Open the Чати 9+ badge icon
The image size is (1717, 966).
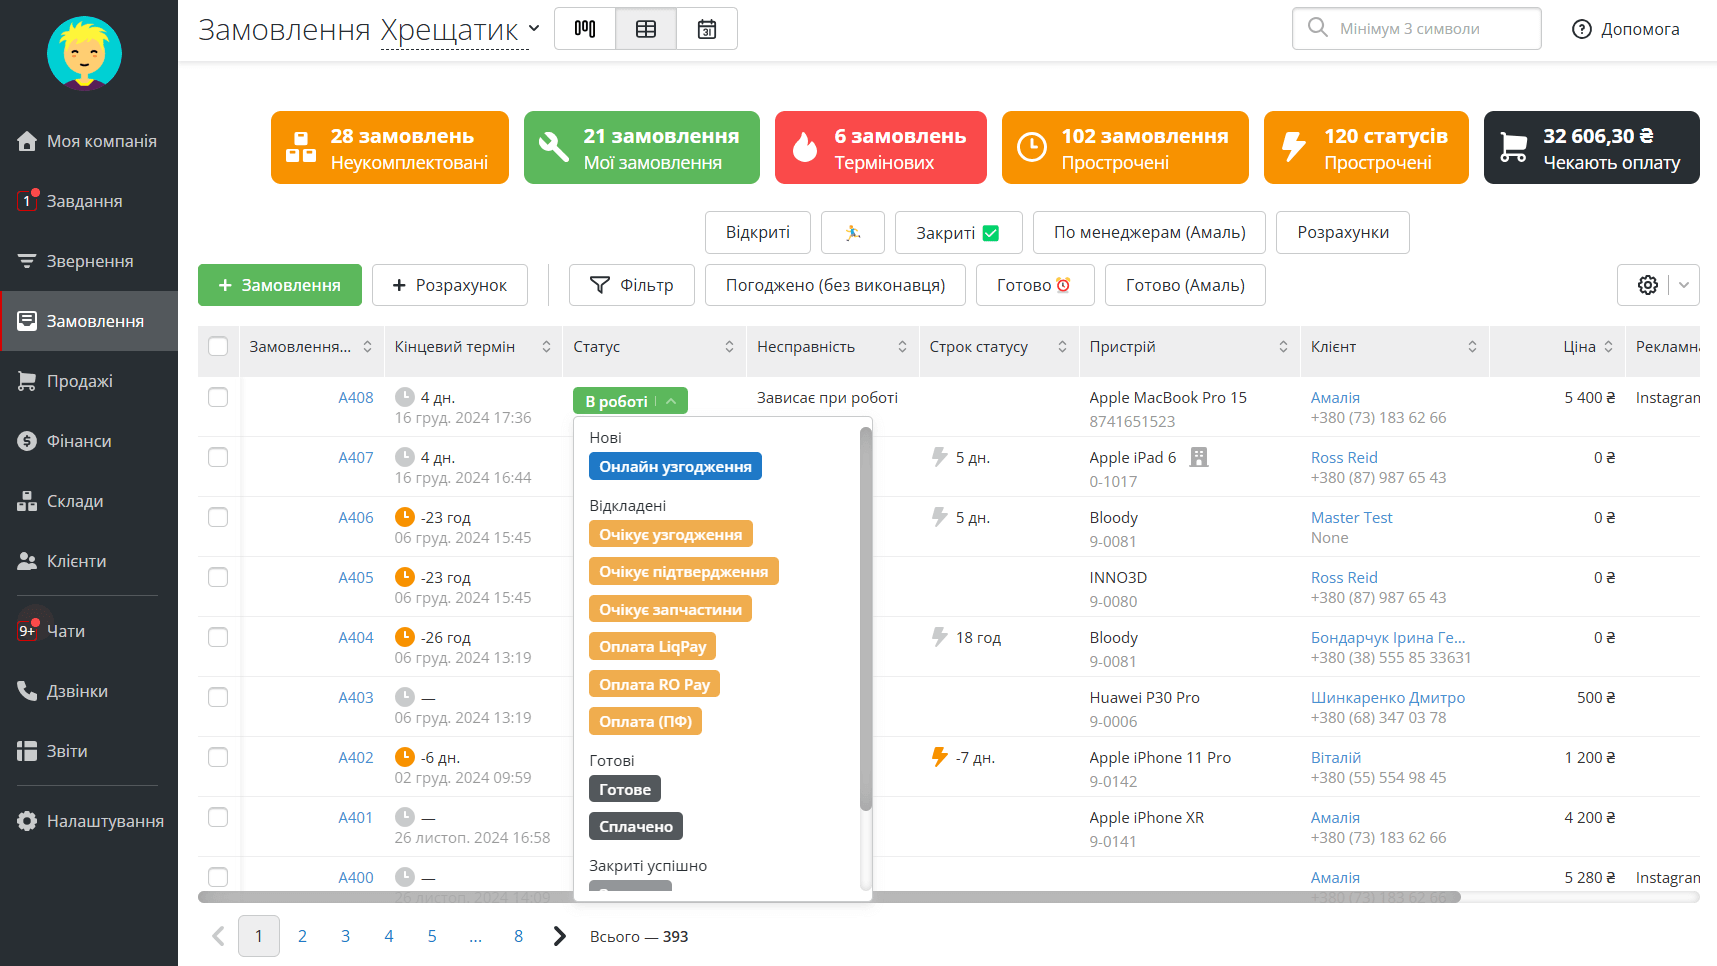pyautogui.click(x=28, y=630)
